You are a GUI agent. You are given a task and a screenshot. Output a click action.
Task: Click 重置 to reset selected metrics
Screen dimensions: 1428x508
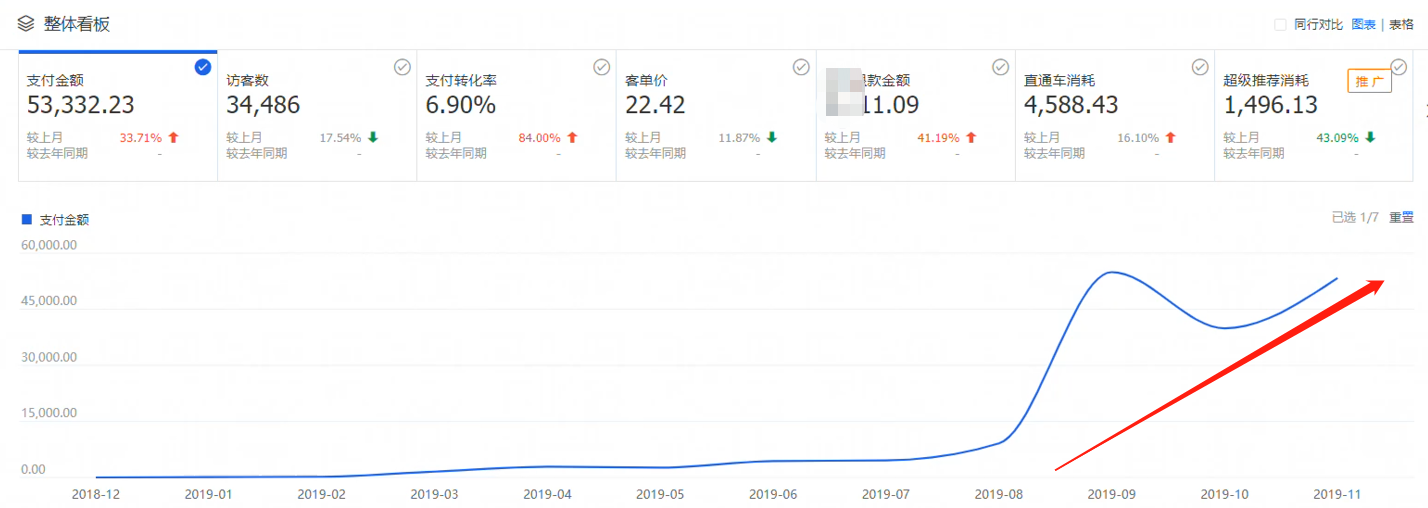(1401, 217)
